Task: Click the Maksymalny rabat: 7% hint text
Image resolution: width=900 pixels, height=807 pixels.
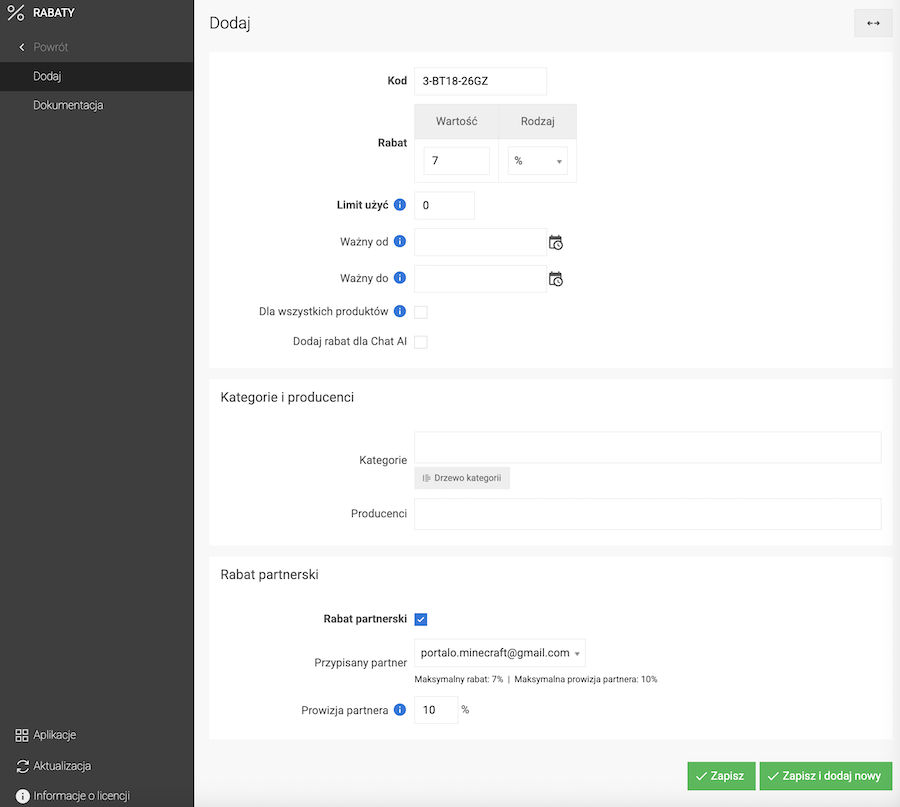Action: pos(459,680)
